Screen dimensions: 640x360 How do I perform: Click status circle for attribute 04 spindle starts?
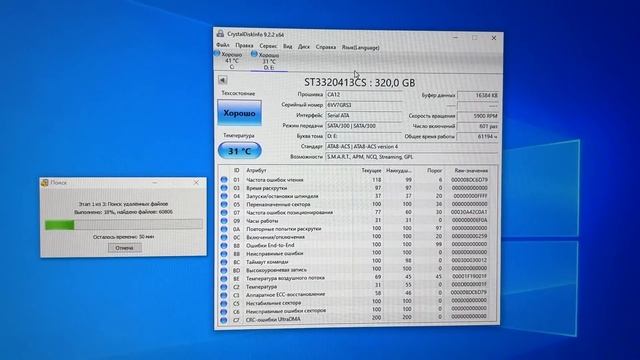coord(224,196)
